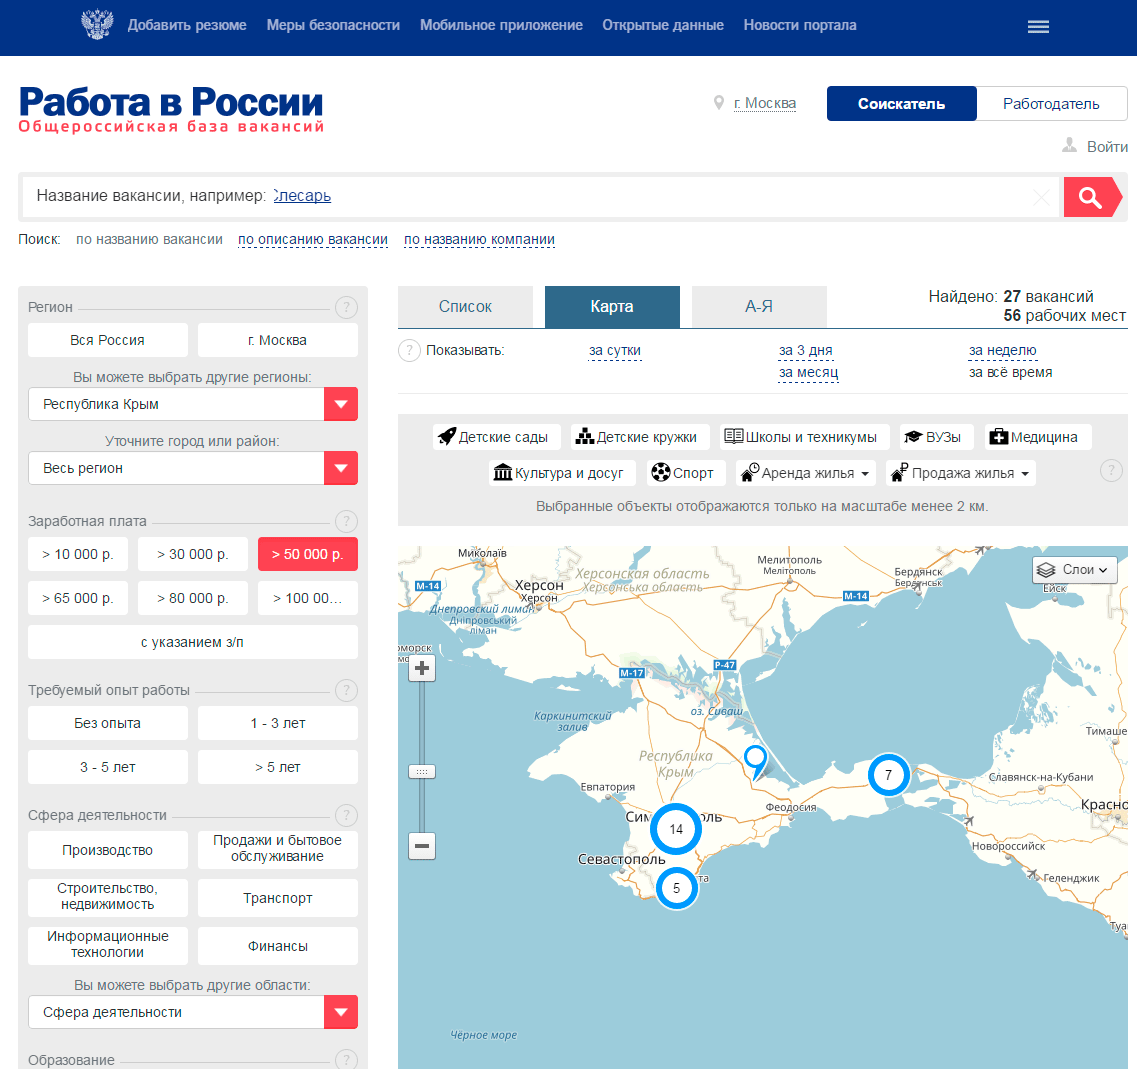
Task: Open help icon beside map object filters
Action: pos(1111,471)
